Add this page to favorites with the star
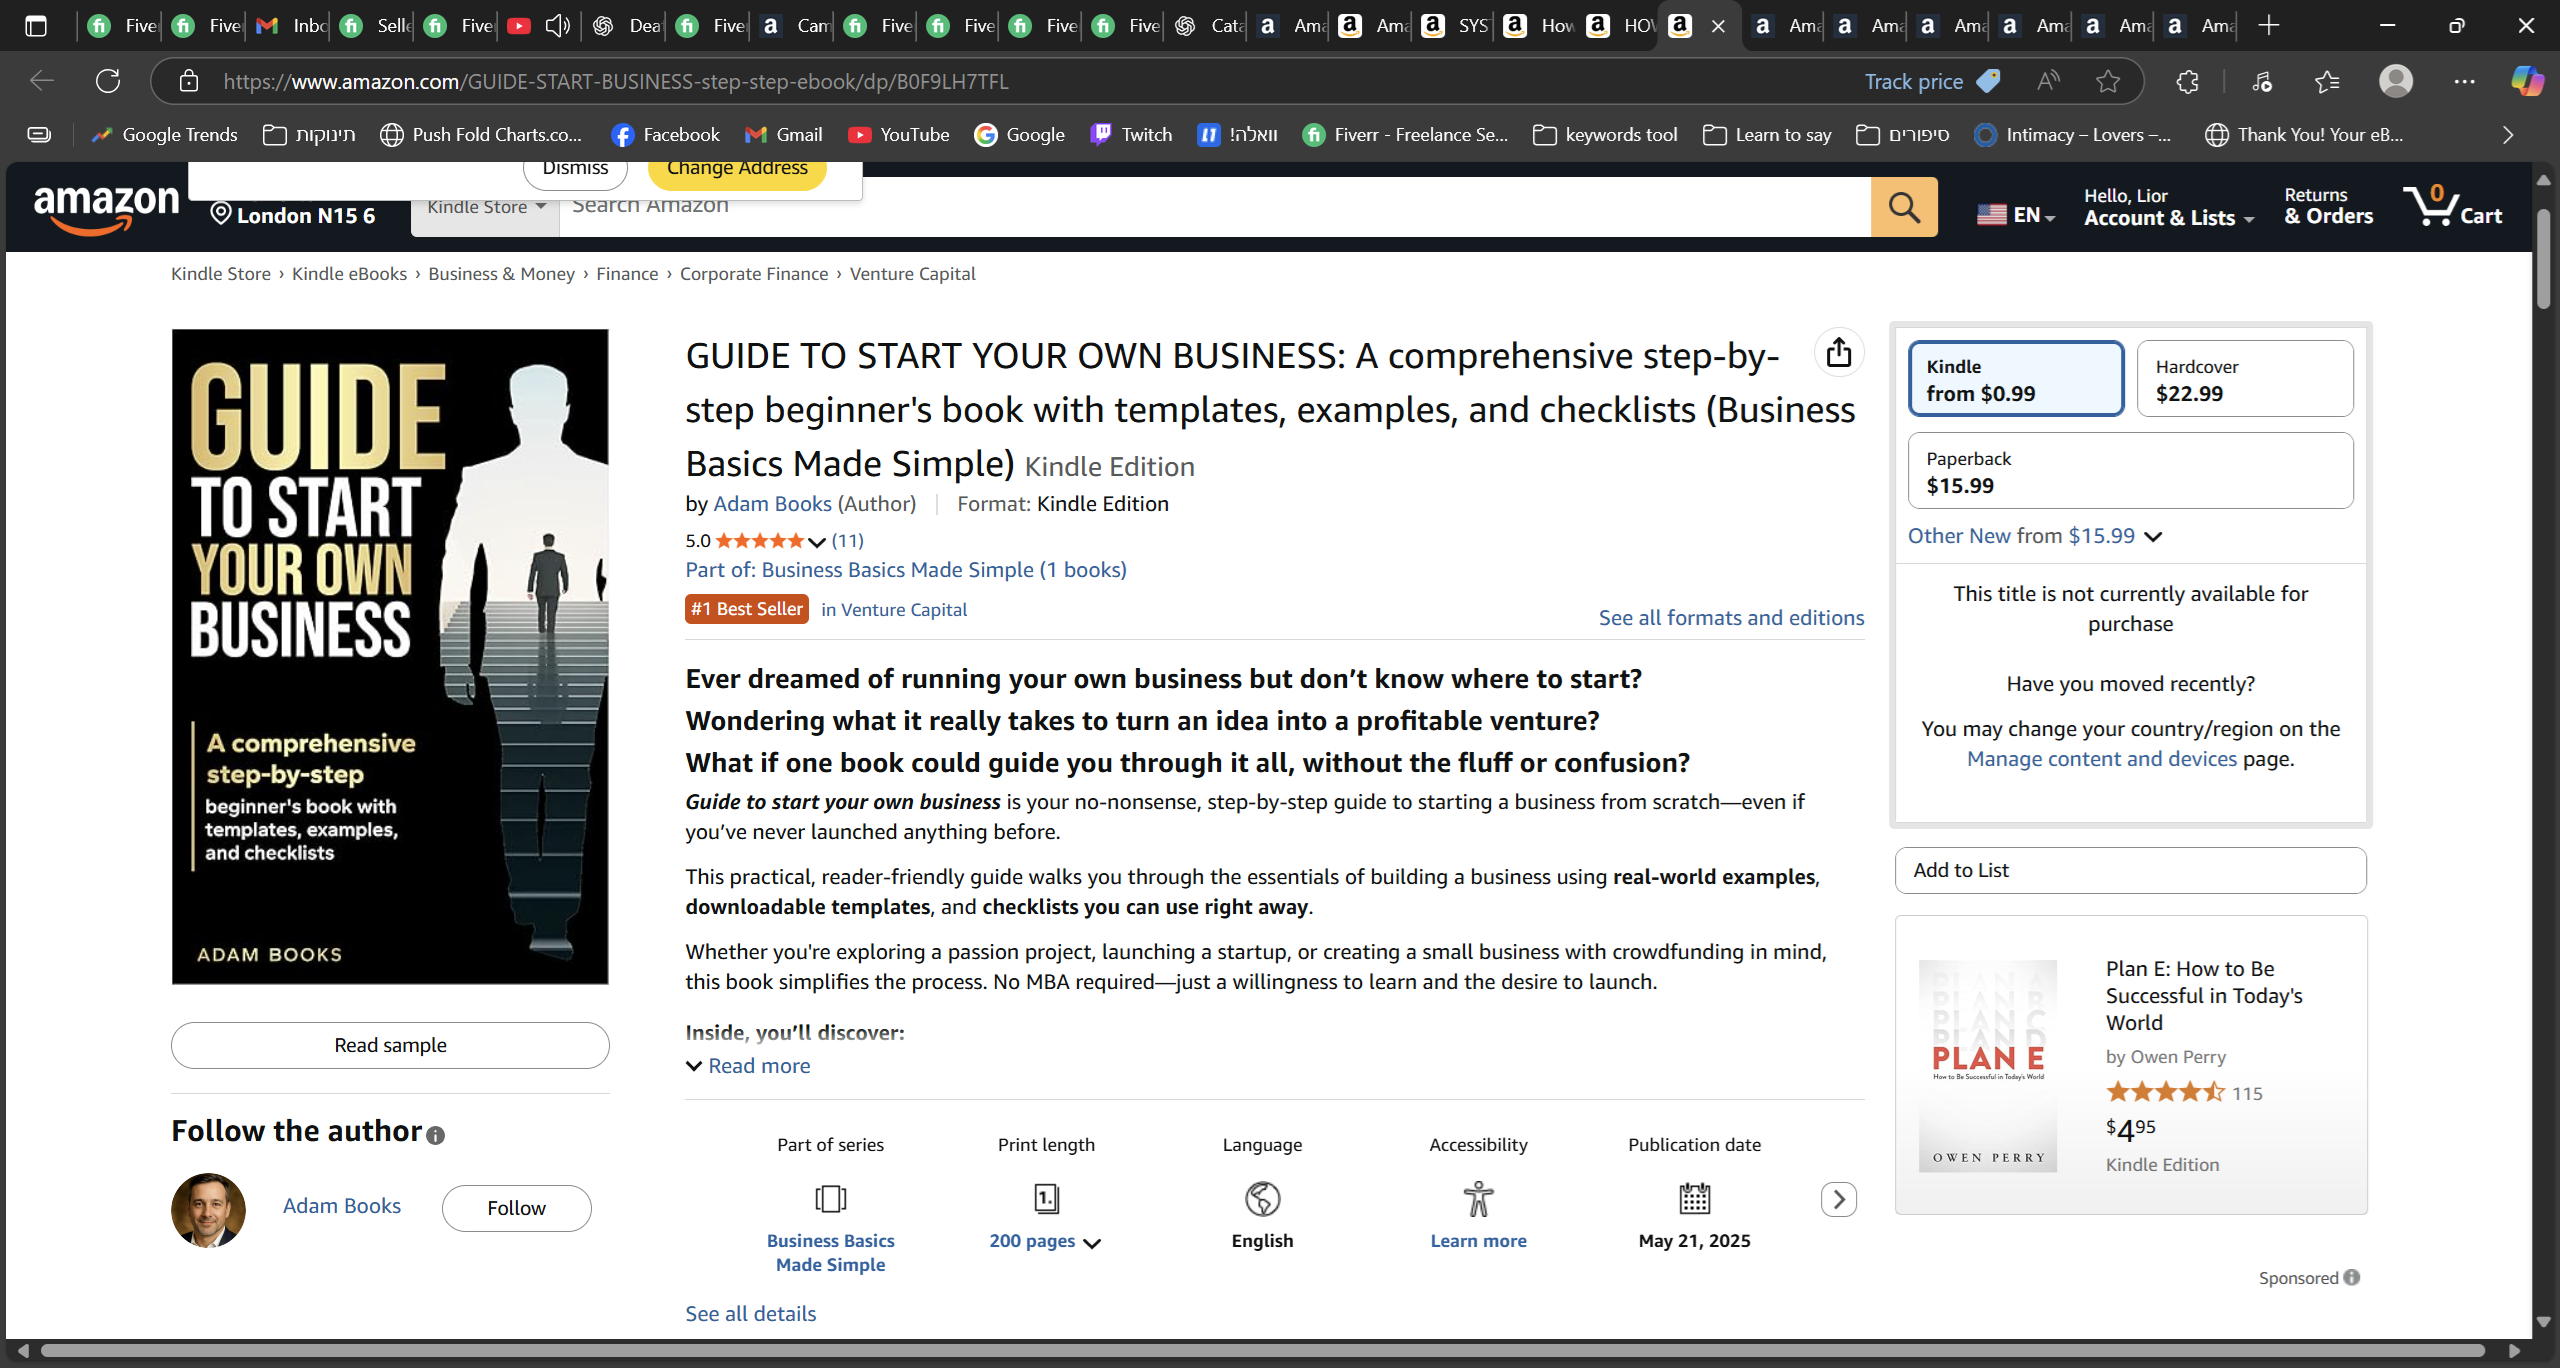 [2108, 81]
